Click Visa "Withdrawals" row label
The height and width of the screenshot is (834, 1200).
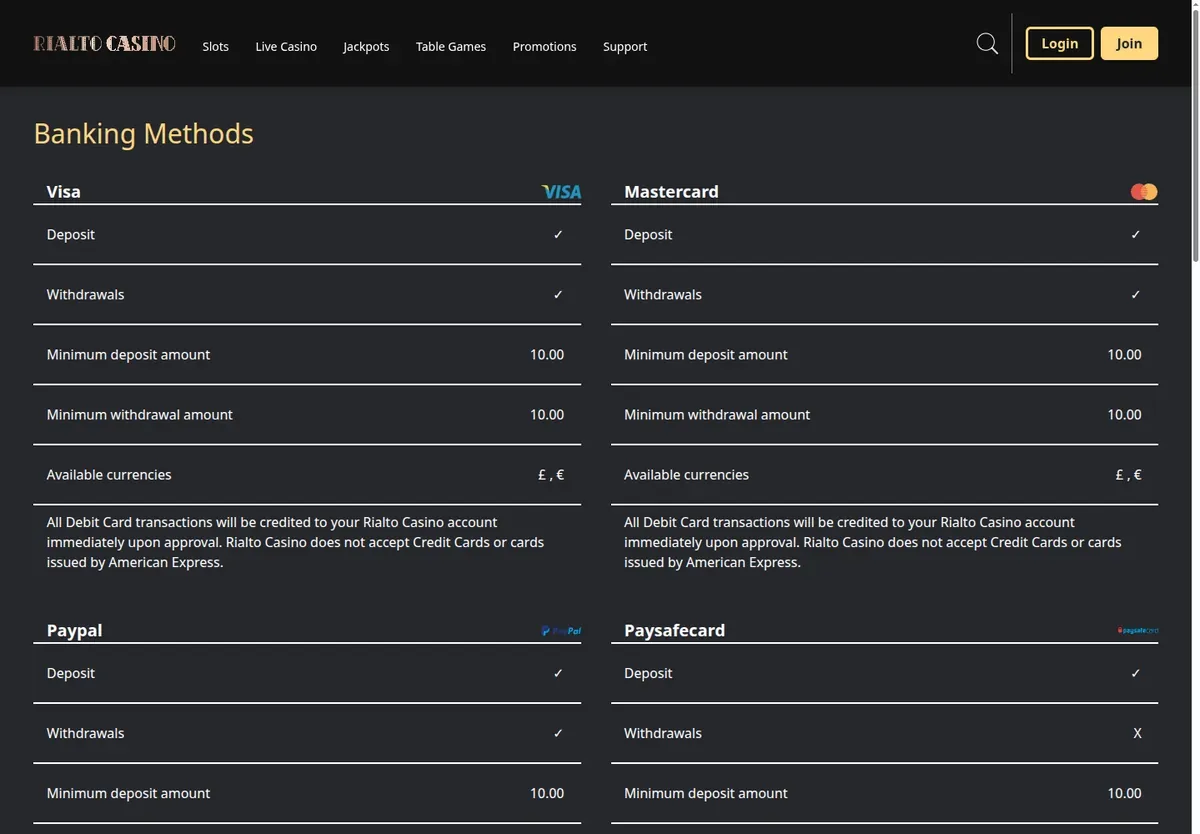pyautogui.click(x=86, y=294)
